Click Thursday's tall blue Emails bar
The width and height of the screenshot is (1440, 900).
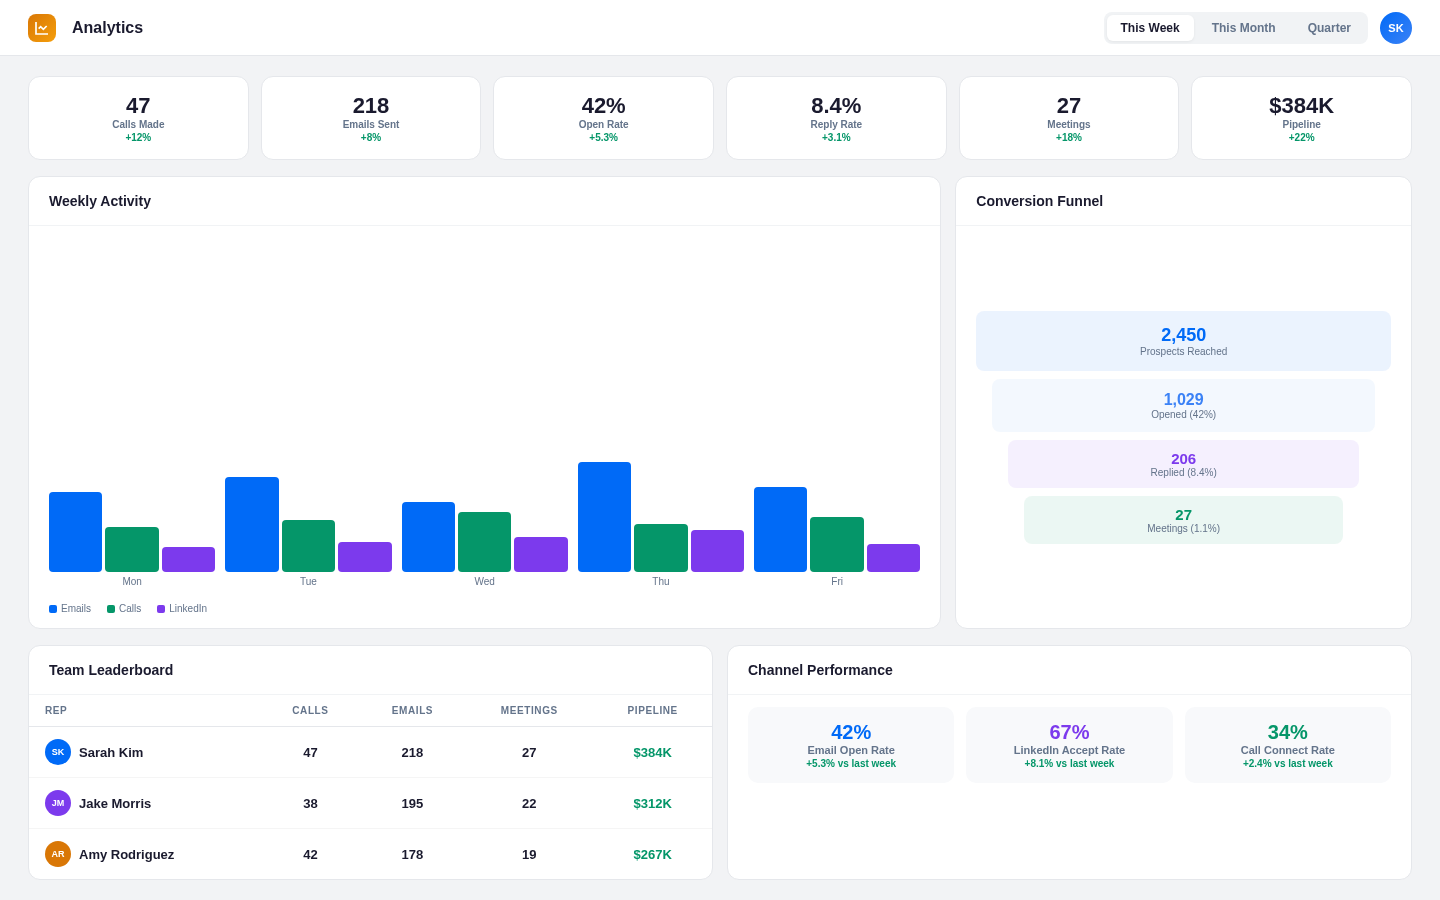coord(604,517)
